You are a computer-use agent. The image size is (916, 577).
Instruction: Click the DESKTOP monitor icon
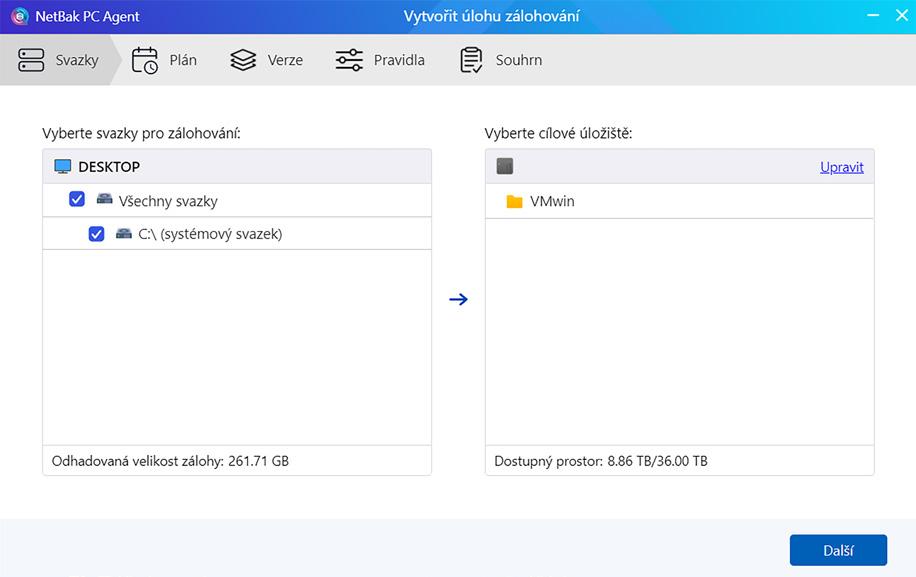63,167
